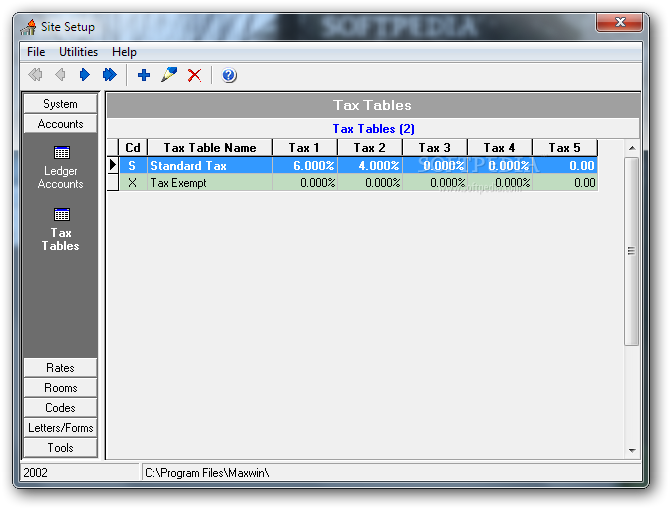Go to the next record arrow
Screen dimensions: 670x509
(x=85, y=75)
